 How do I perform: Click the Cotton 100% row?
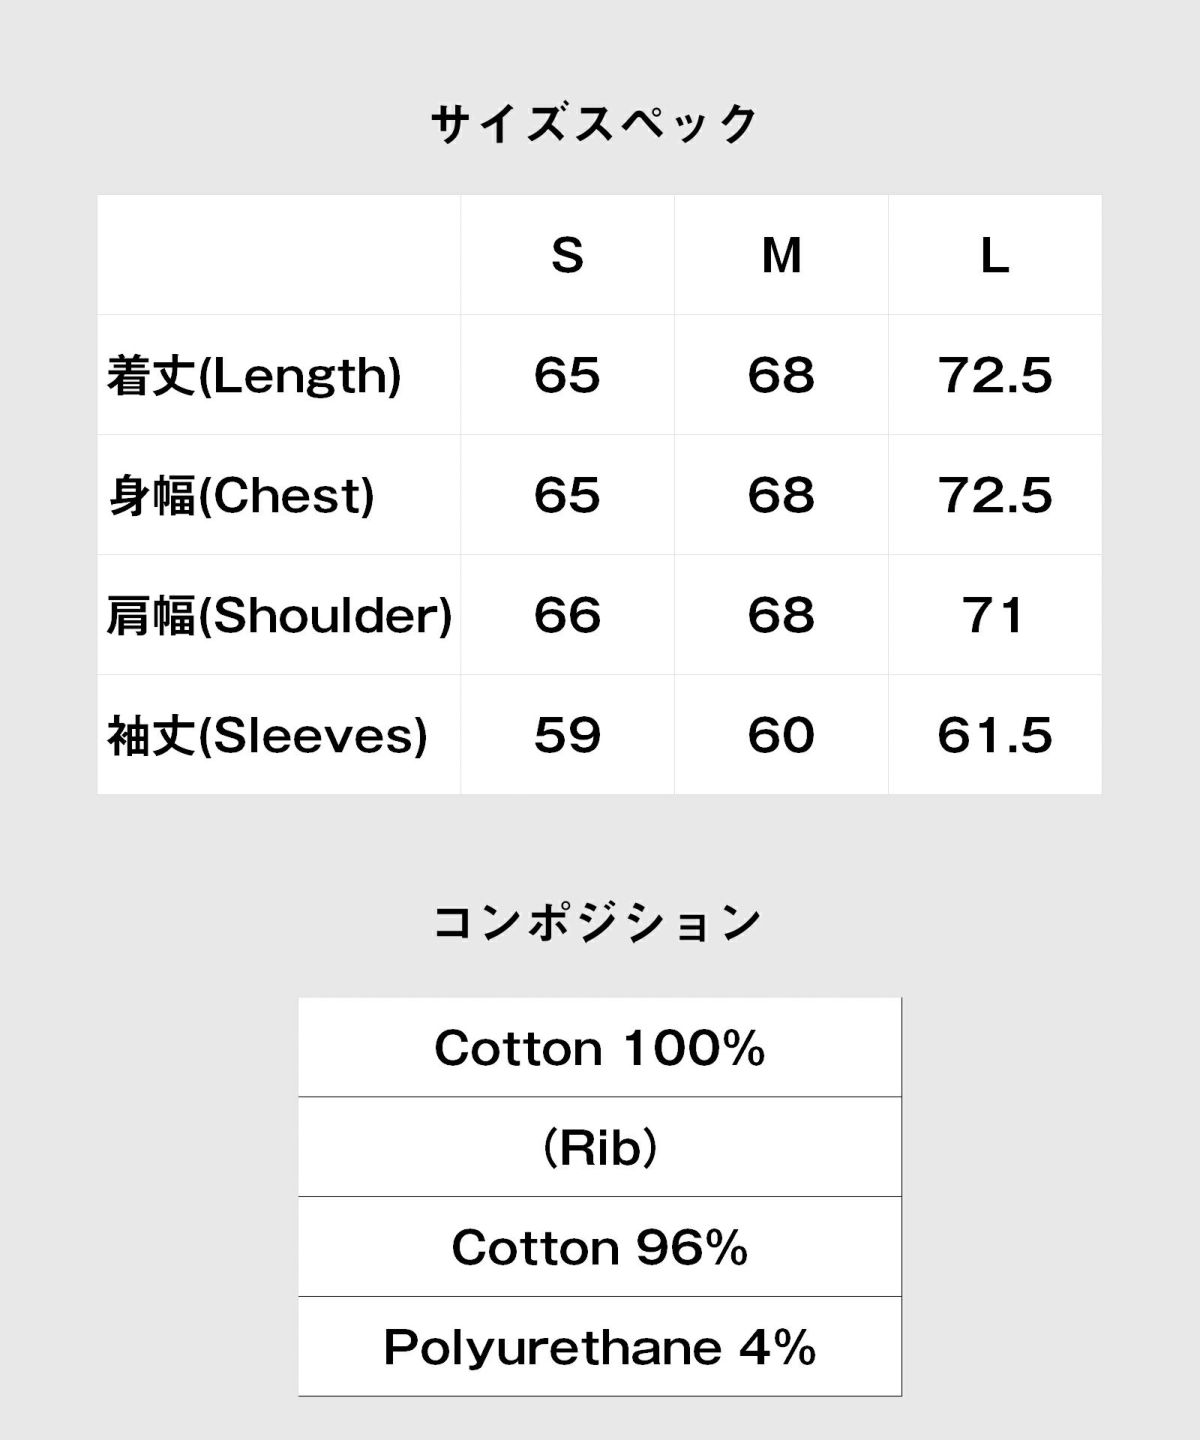[x=600, y=1048]
